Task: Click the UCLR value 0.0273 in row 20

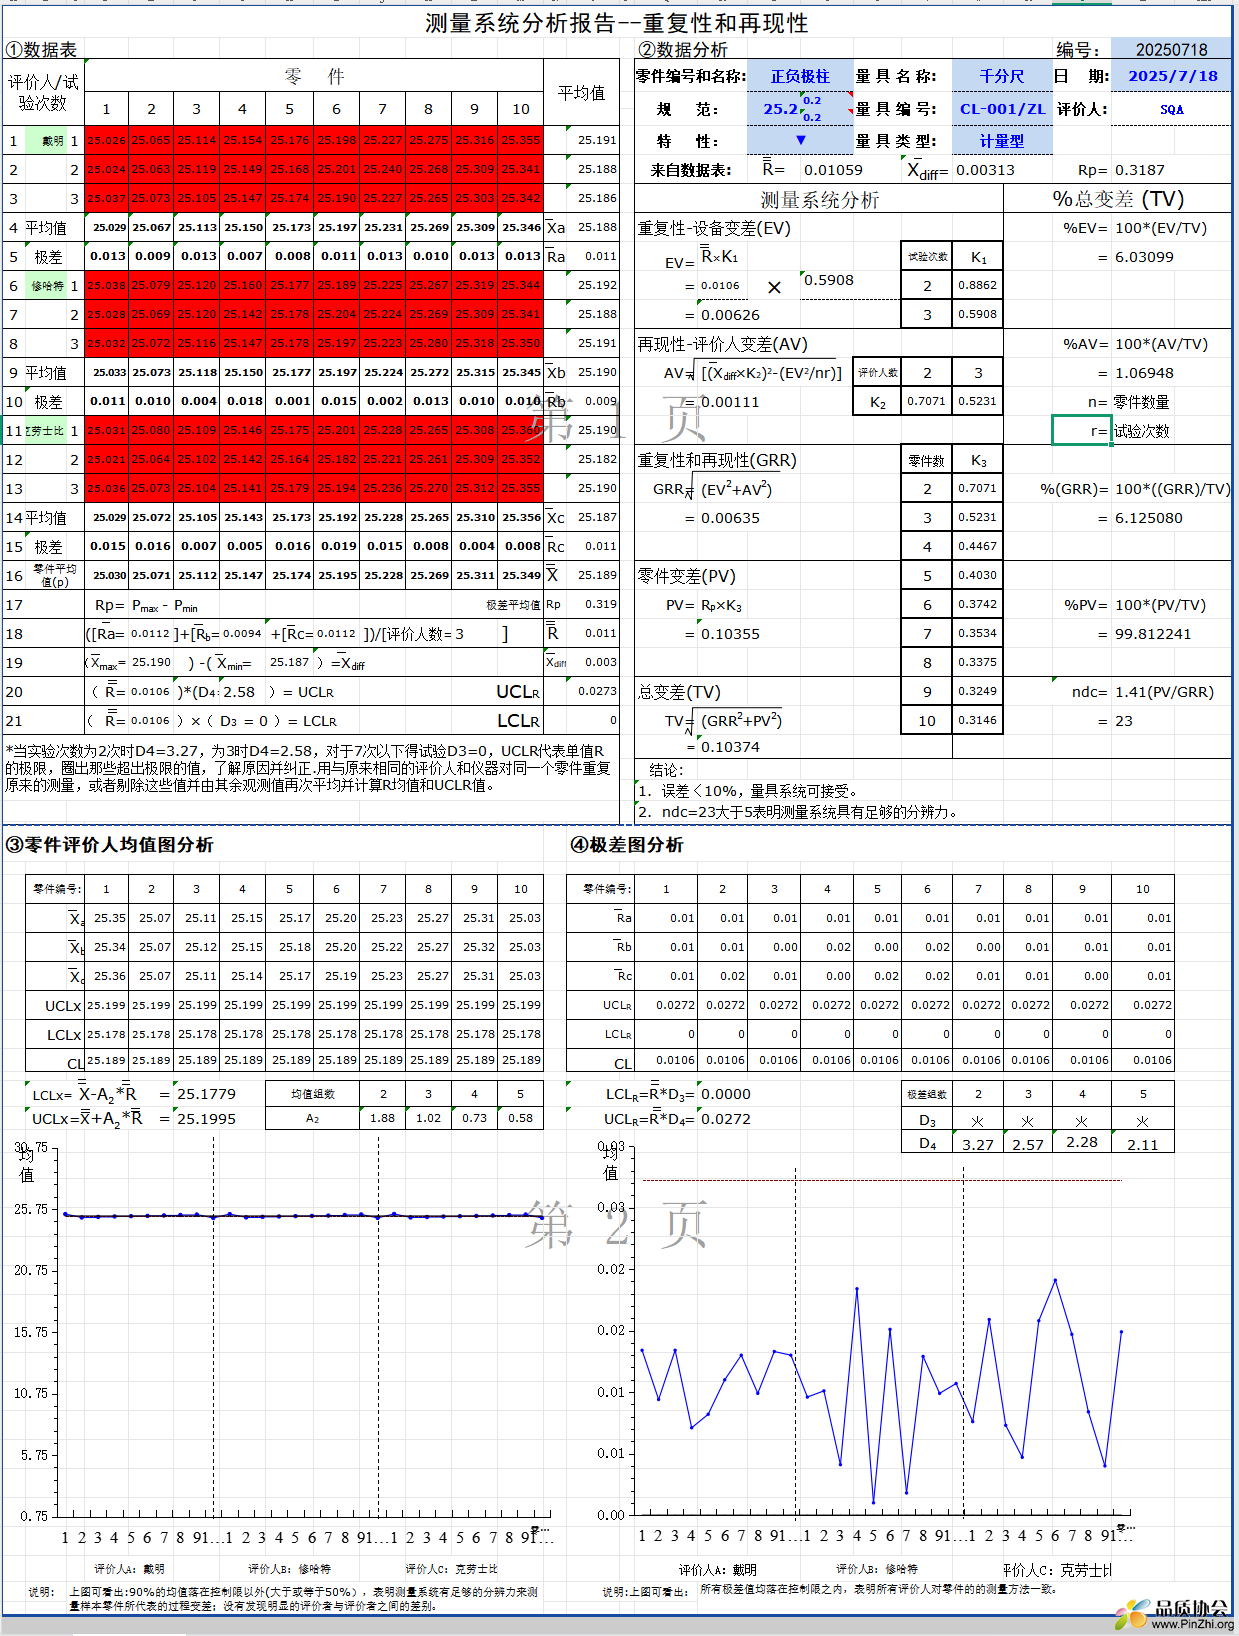Action: point(598,691)
